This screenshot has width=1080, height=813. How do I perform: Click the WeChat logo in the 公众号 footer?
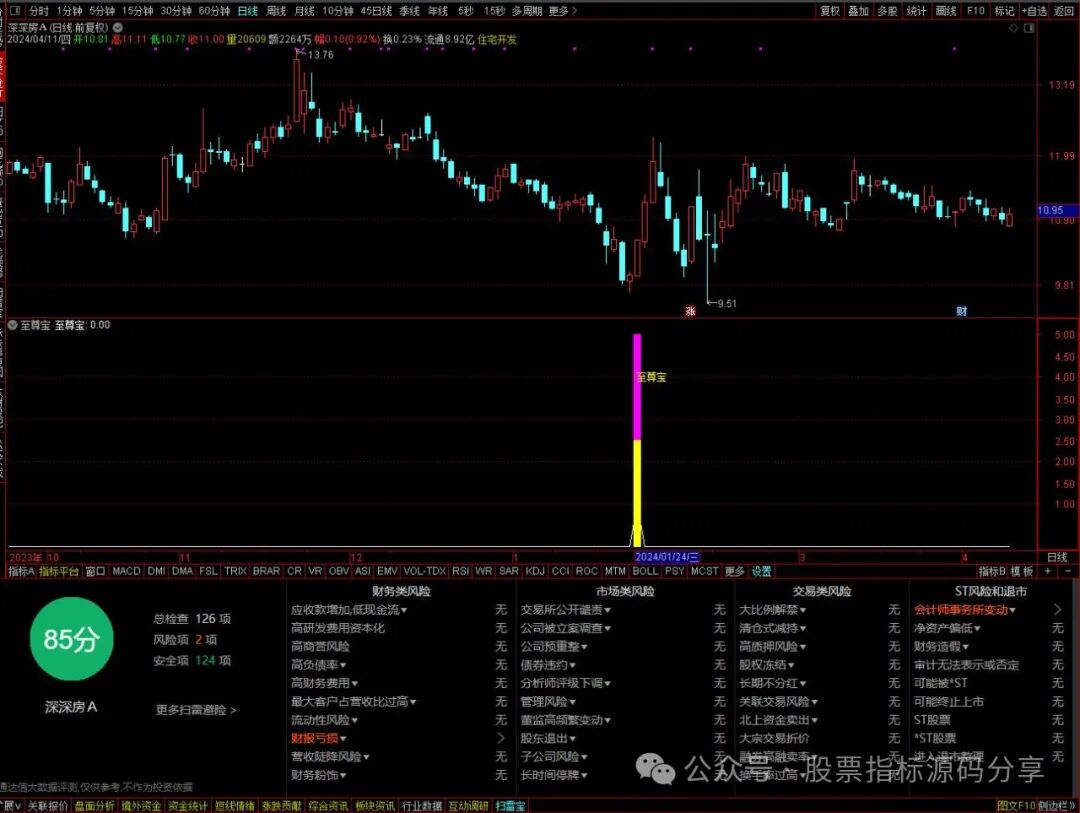point(655,768)
